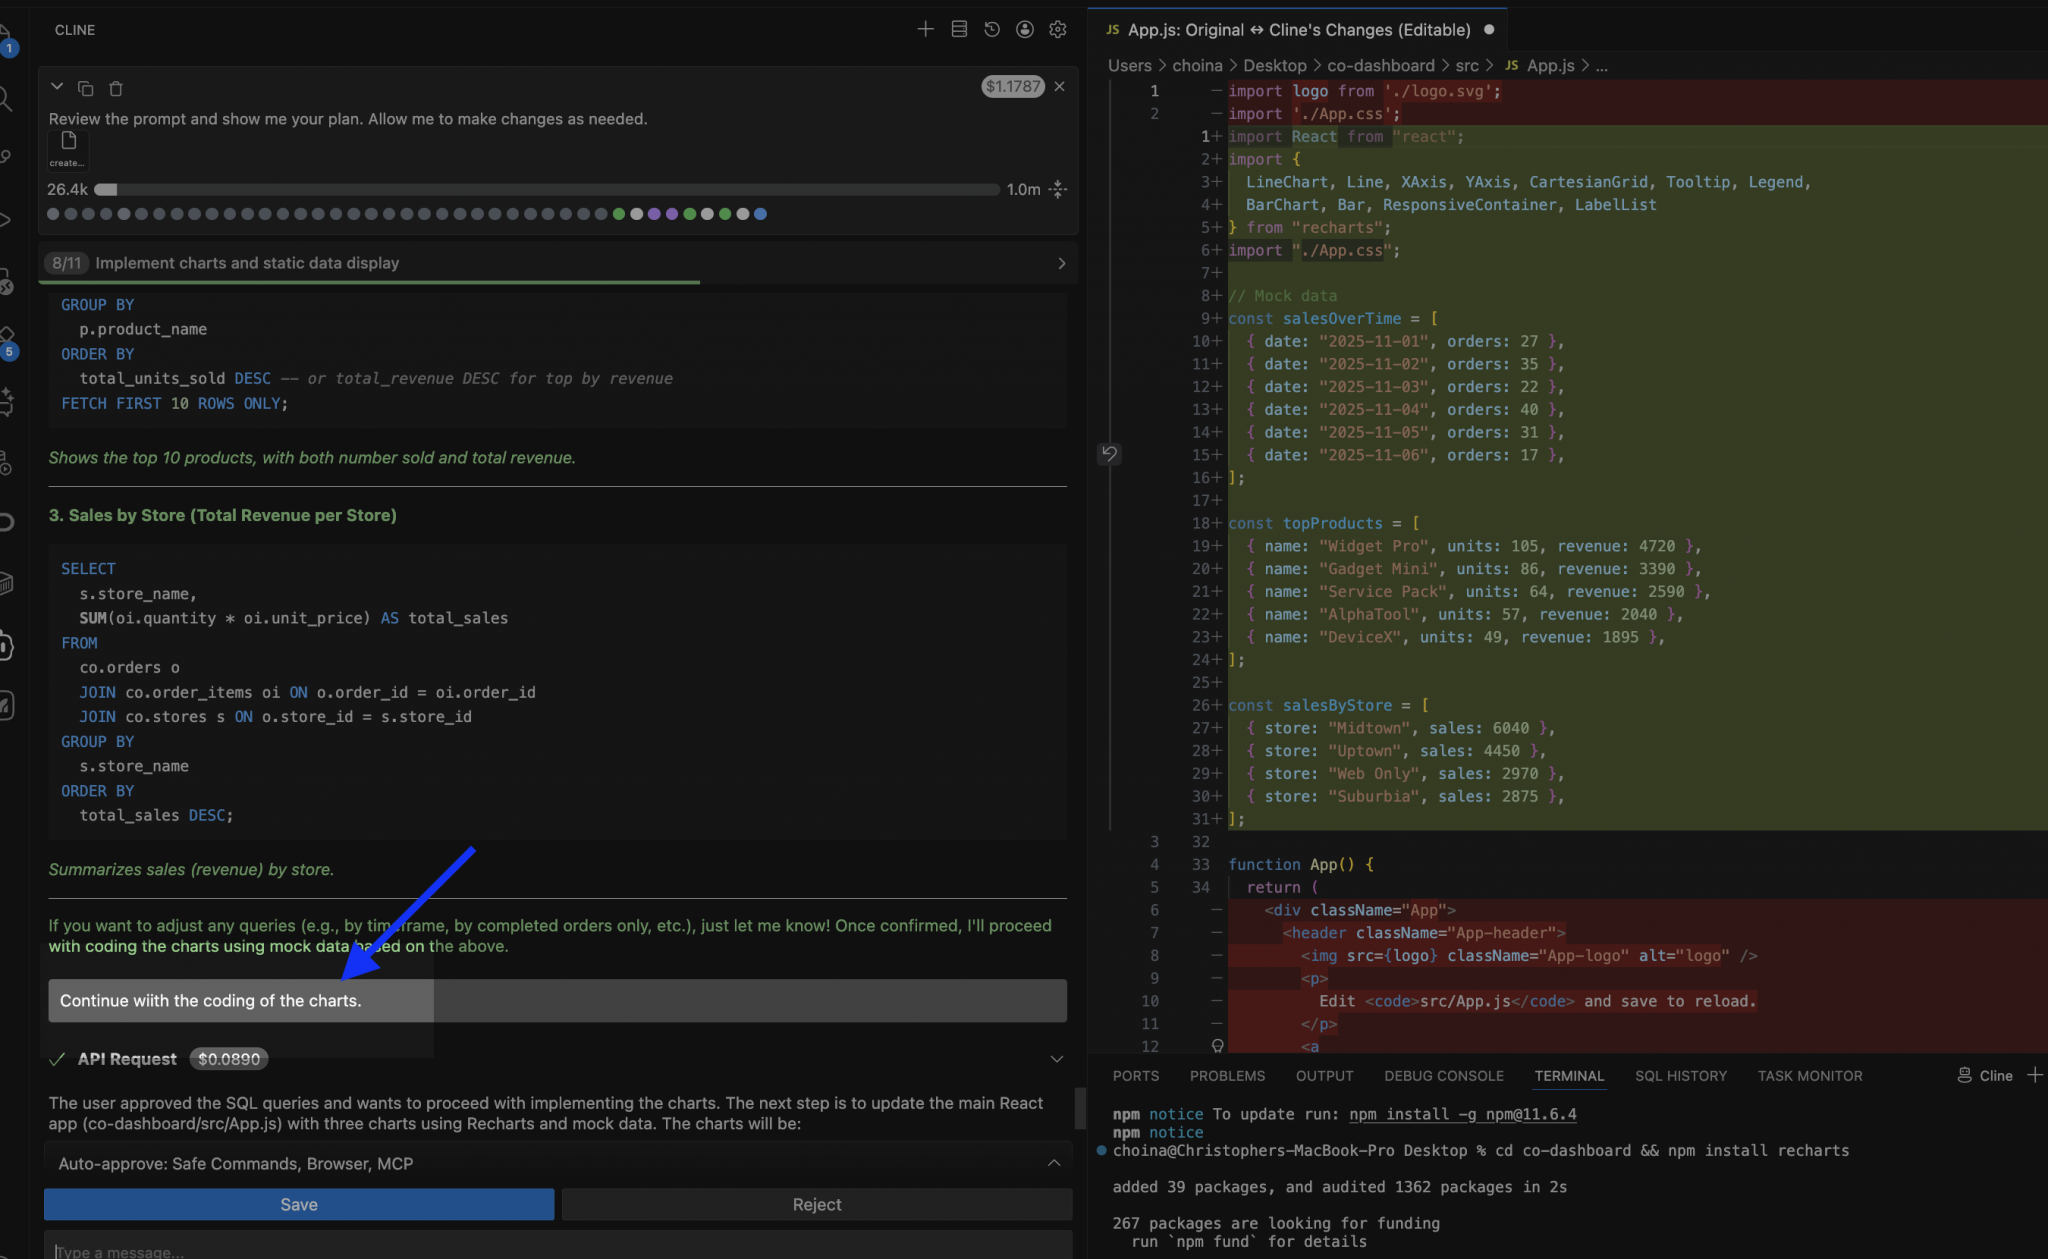Viewport: 2048px width, 1259px height.
Task: Start a new Cline task with the plus icon
Action: pos(925,29)
